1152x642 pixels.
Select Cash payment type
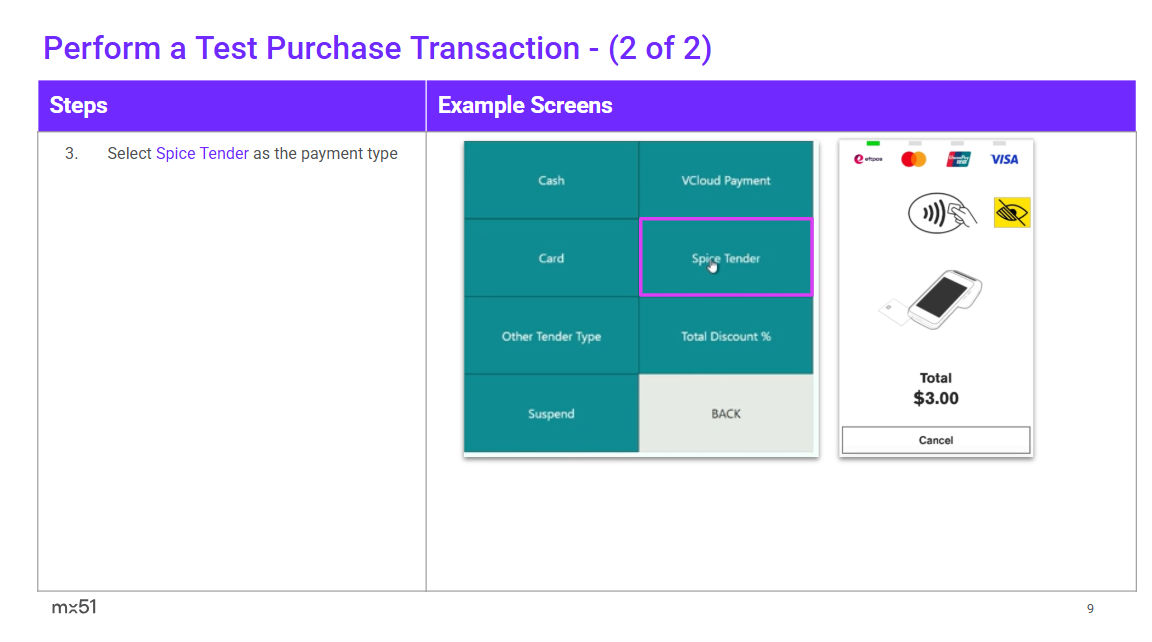point(551,181)
